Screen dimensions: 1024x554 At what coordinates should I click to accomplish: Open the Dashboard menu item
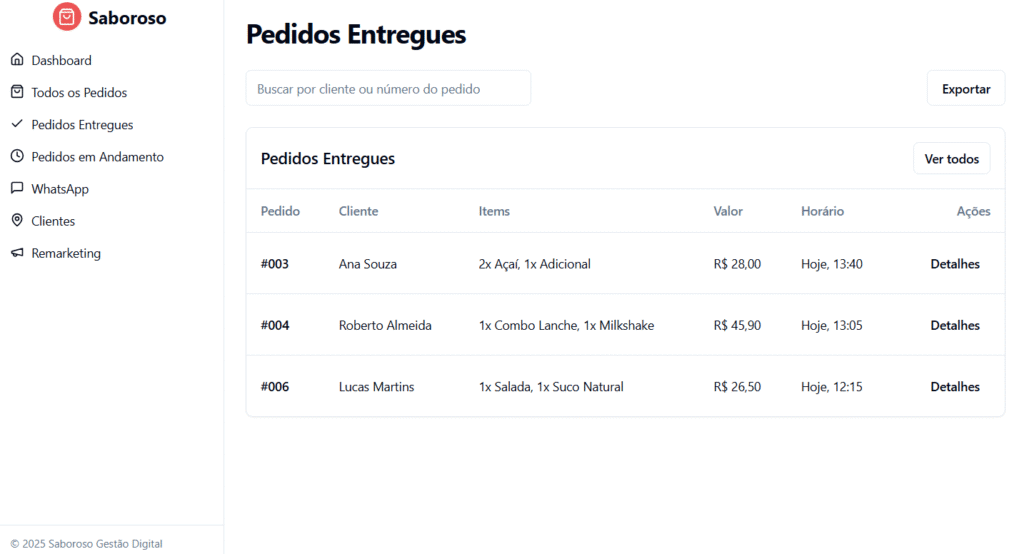(x=61, y=60)
